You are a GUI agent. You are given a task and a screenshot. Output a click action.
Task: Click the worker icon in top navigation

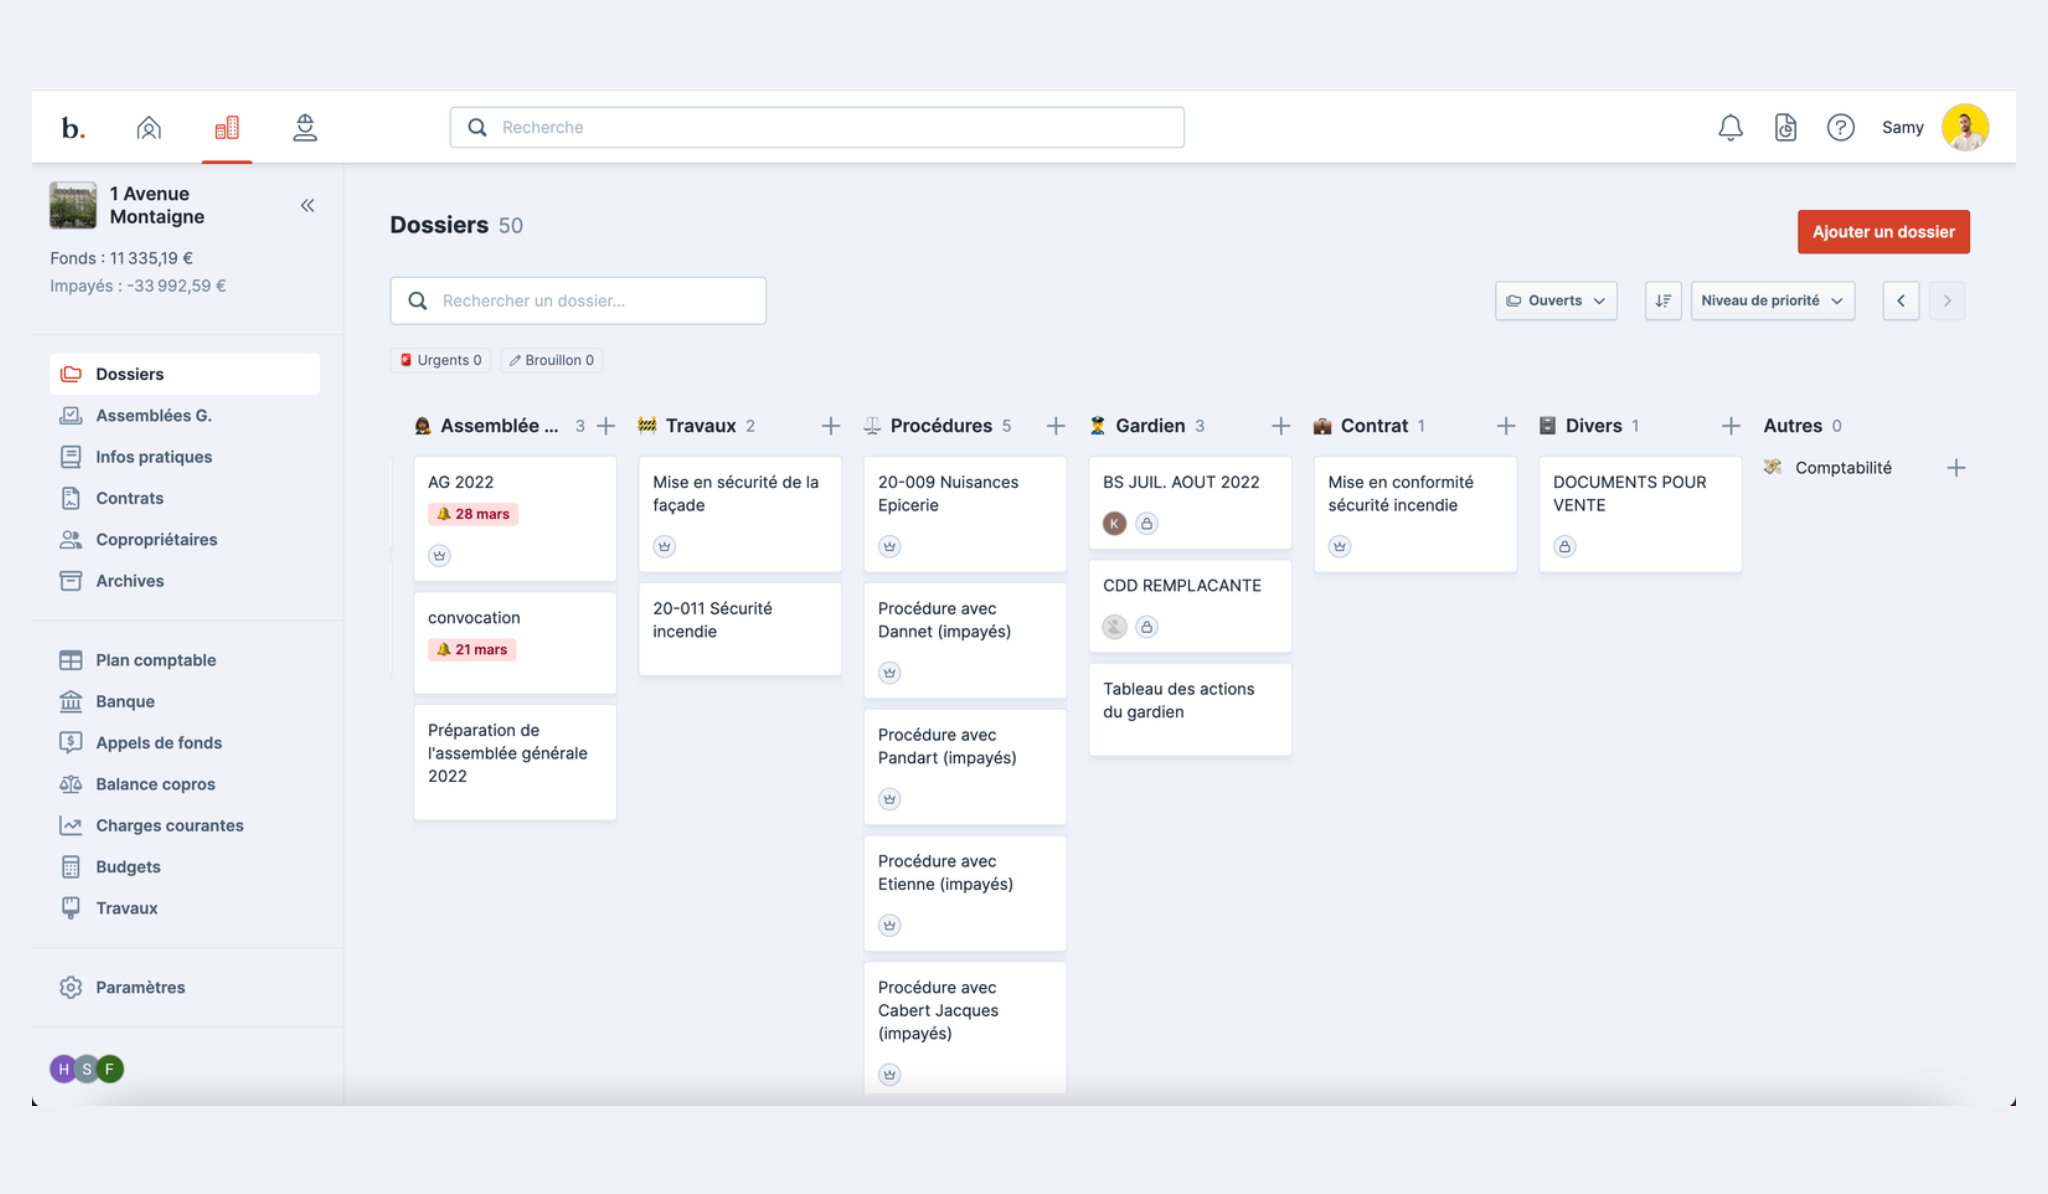305,127
